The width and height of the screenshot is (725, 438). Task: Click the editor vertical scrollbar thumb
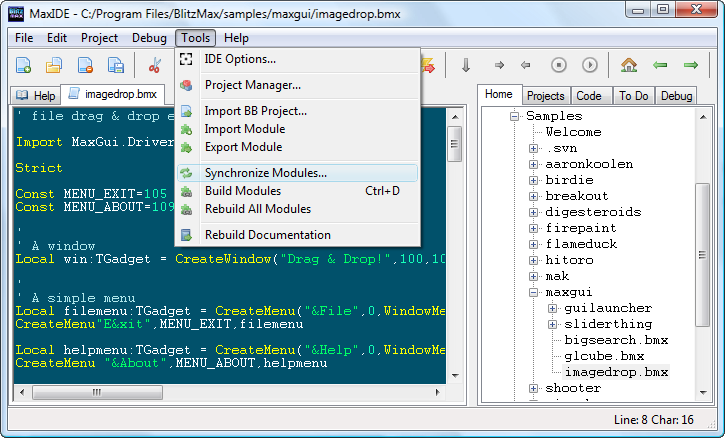coord(455,144)
